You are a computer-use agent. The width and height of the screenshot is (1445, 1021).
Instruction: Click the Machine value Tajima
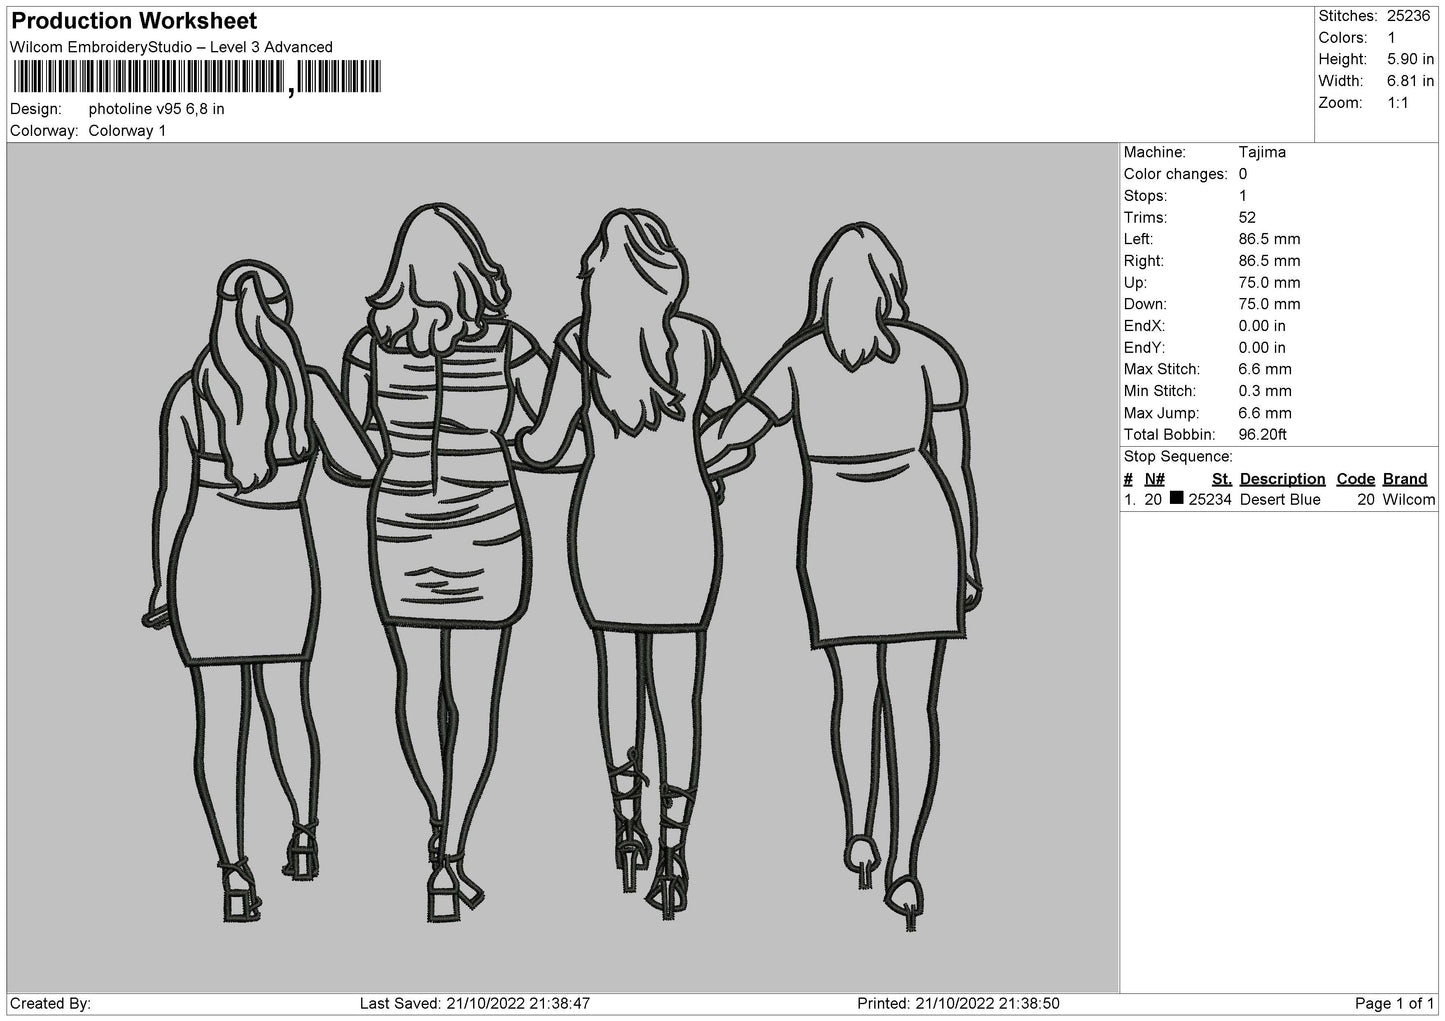click(x=1262, y=152)
